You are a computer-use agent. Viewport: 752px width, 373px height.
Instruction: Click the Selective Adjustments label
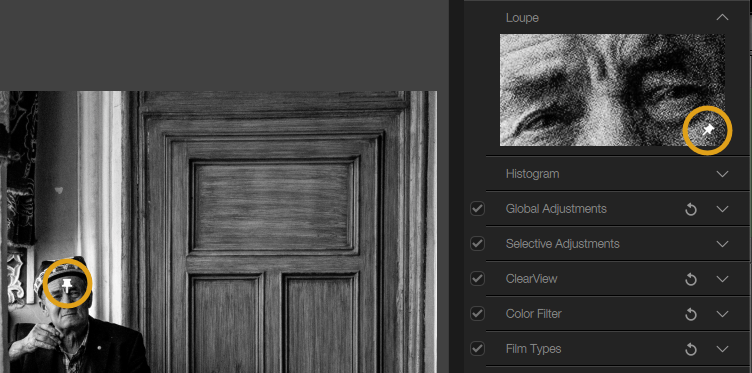coord(562,244)
